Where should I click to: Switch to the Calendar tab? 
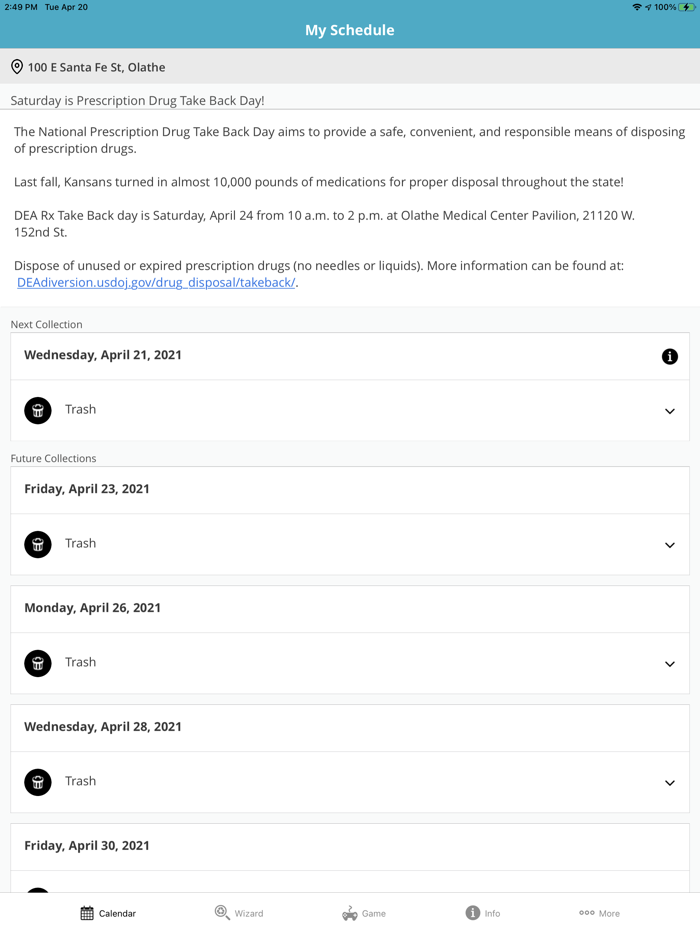pos(108,913)
